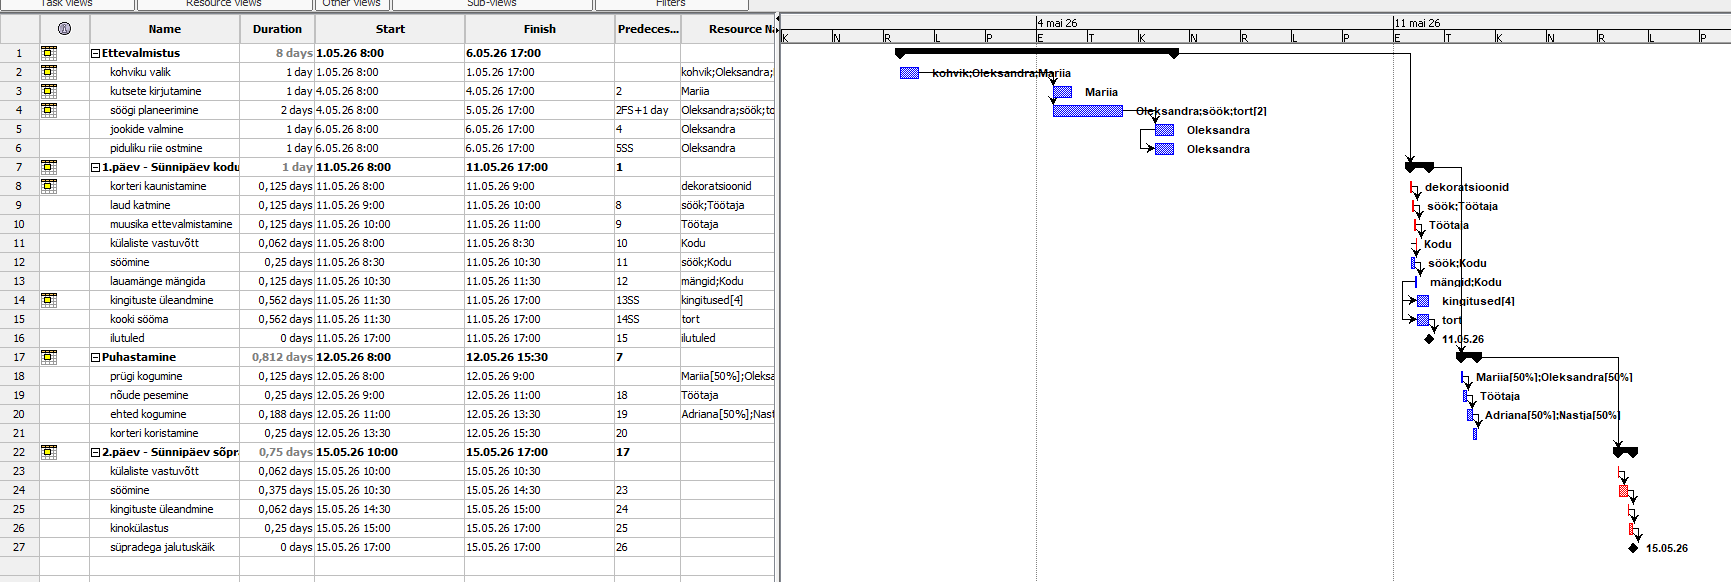This screenshot has height=582, width=1731.
Task: Select the task name 'süpradega jalutuskäik'
Action: coord(162,547)
